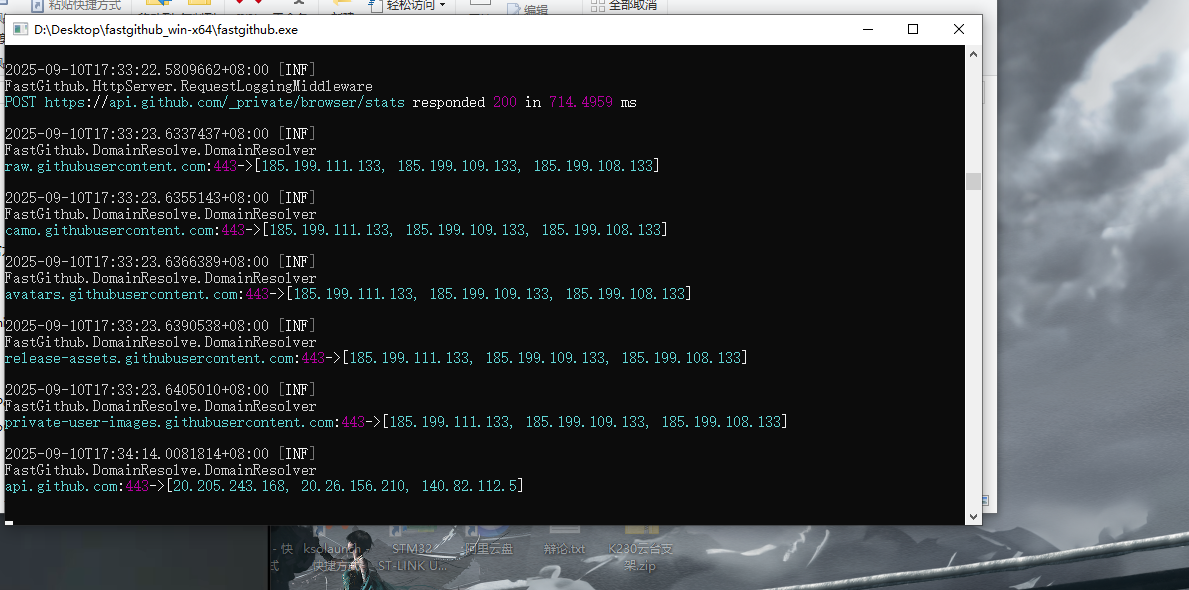
Task: Click the fastgithub.exe console icon in title bar
Action: point(19,30)
